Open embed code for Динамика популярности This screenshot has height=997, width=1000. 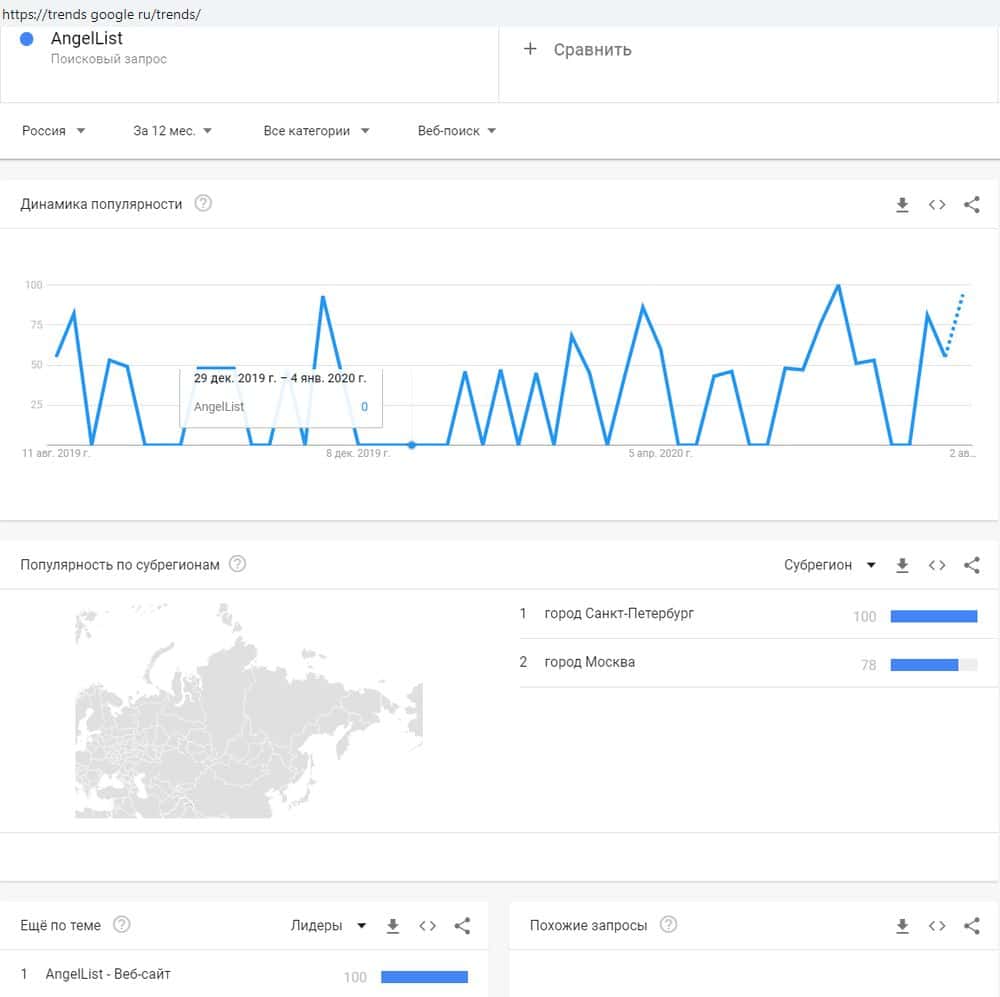coord(937,205)
